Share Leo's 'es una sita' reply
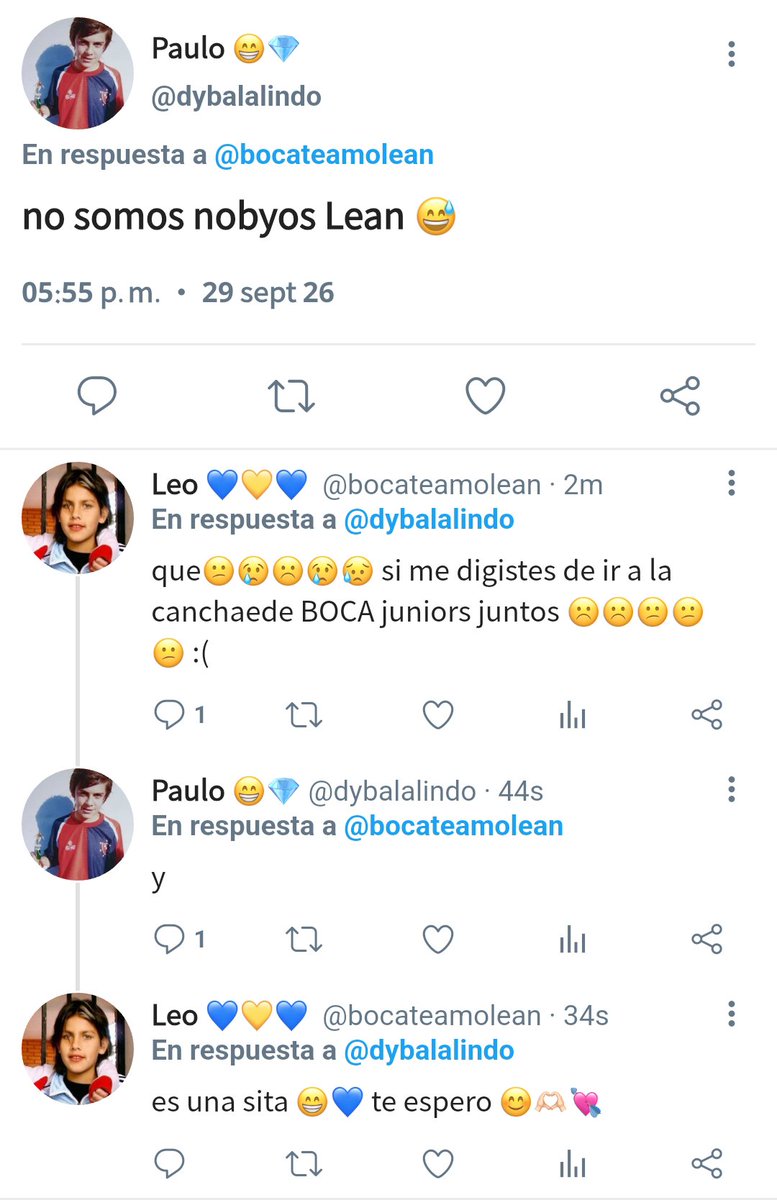This screenshot has height=1200, width=777. click(x=707, y=1164)
